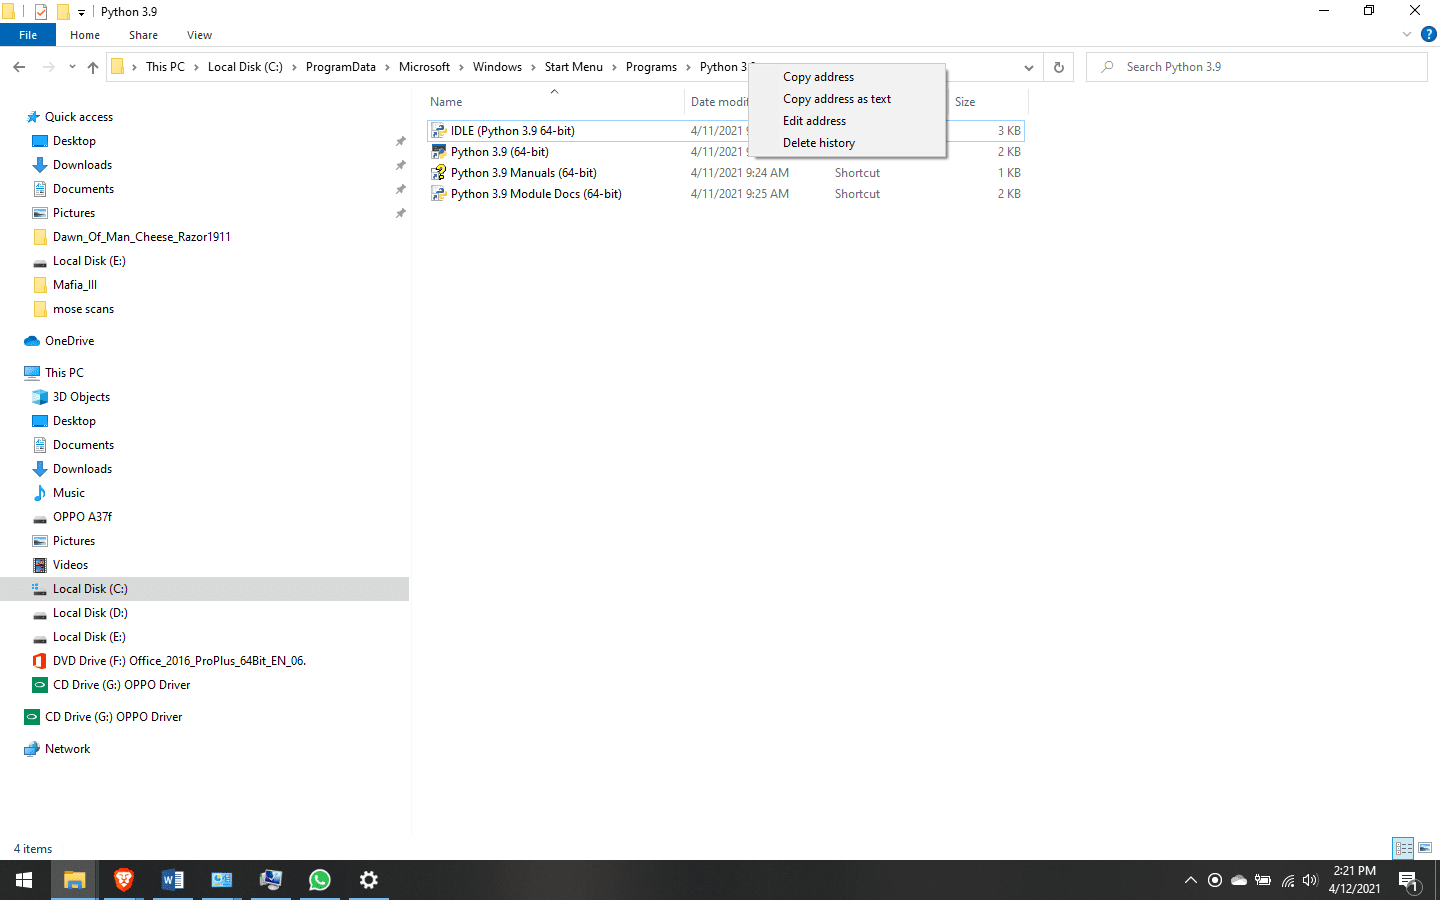Open Help via the blue question mark

pyautogui.click(x=1429, y=34)
